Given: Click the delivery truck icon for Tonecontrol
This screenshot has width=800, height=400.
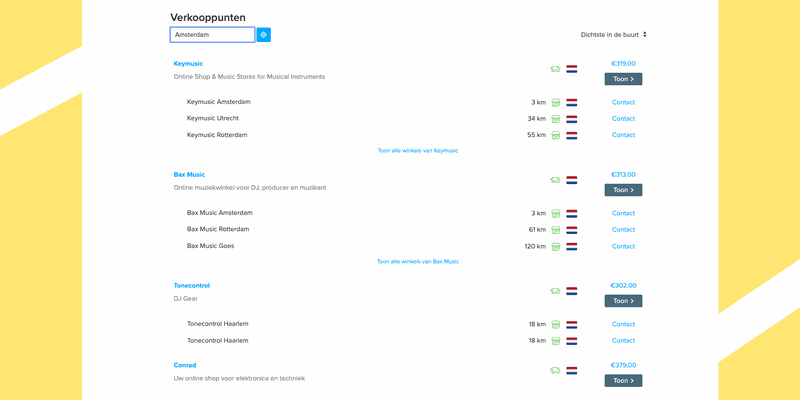Looking at the screenshot, I should tap(555, 291).
